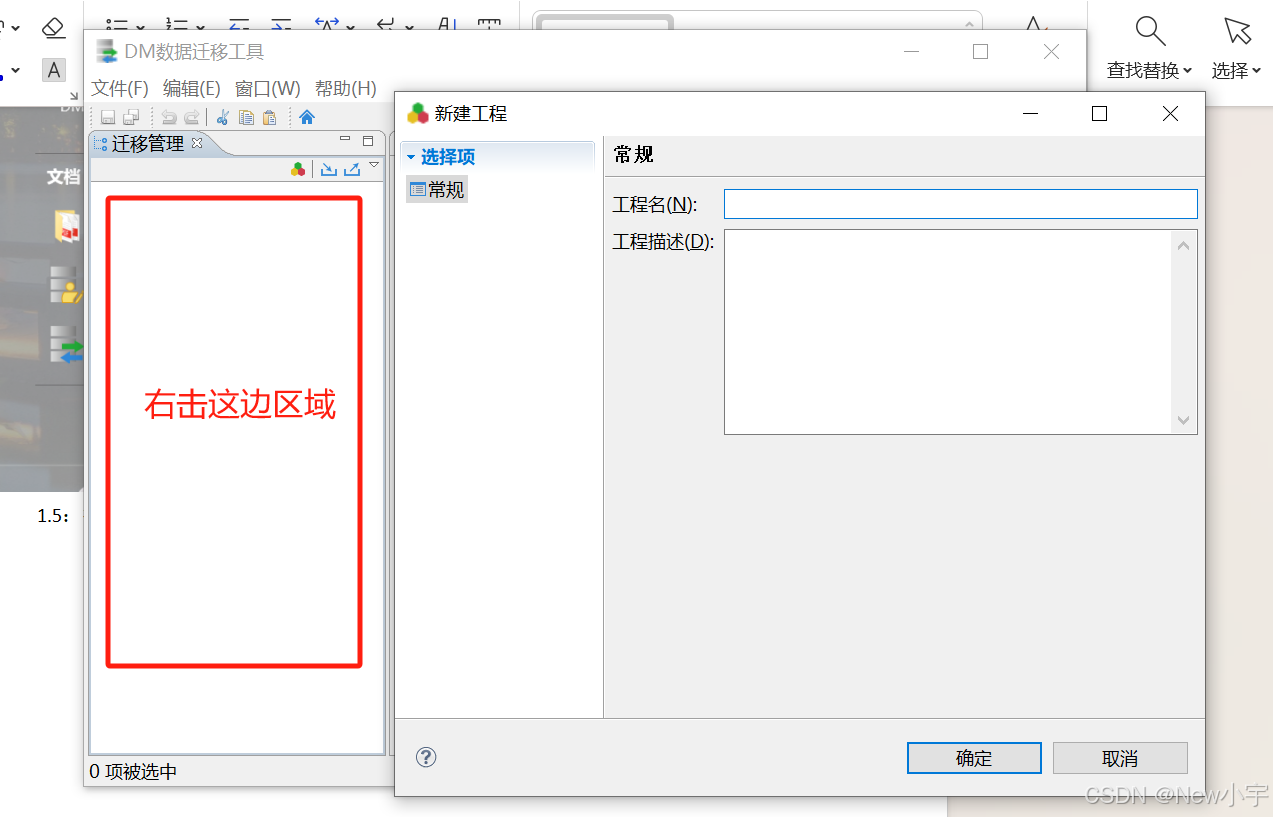This screenshot has width=1273, height=817.
Task: Open the 窗口(W) menu
Action: pos(265,88)
